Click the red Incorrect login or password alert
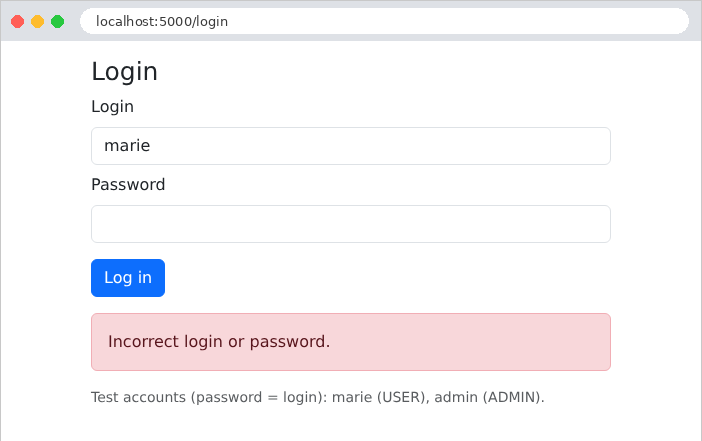 tap(351, 342)
